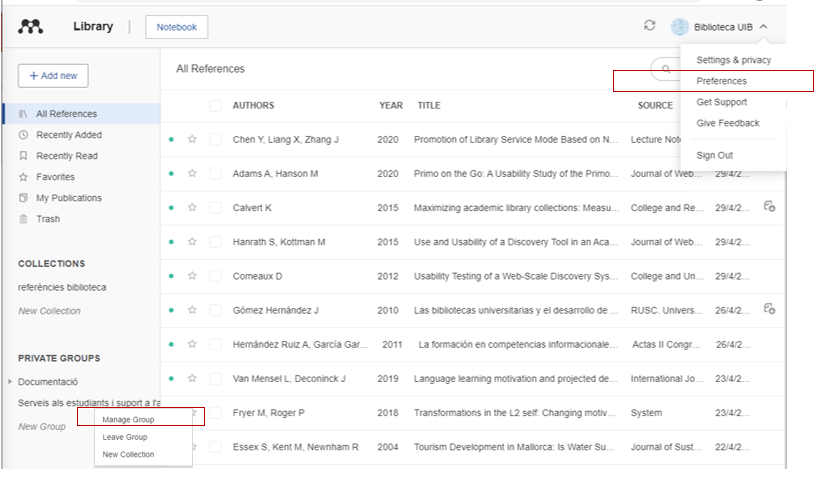Open Recently Added list
The width and height of the screenshot is (825, 487).
coord(69,135)
